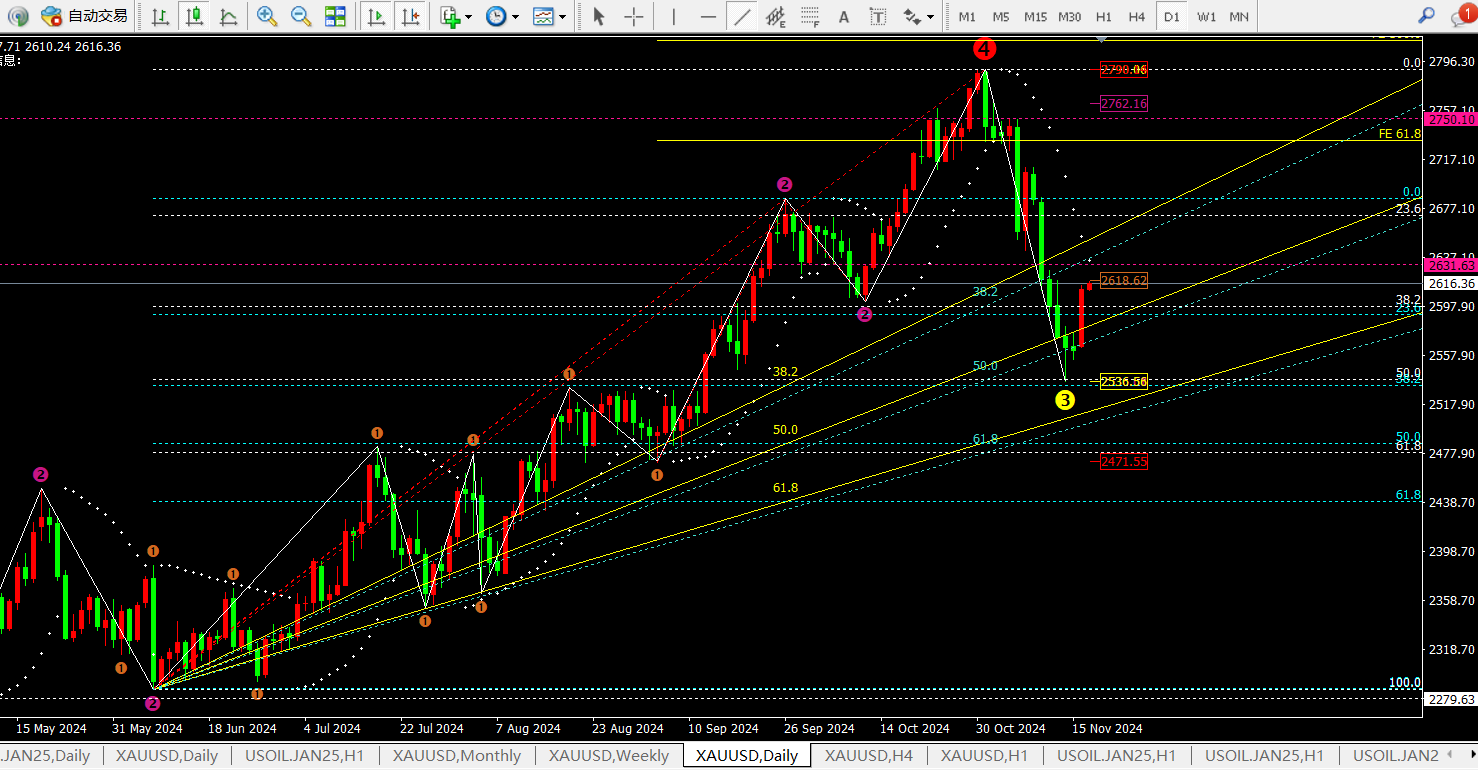Switch chart to bar chart mode
This screenshot has width=1478, height=770.
[x=160, y=16]
